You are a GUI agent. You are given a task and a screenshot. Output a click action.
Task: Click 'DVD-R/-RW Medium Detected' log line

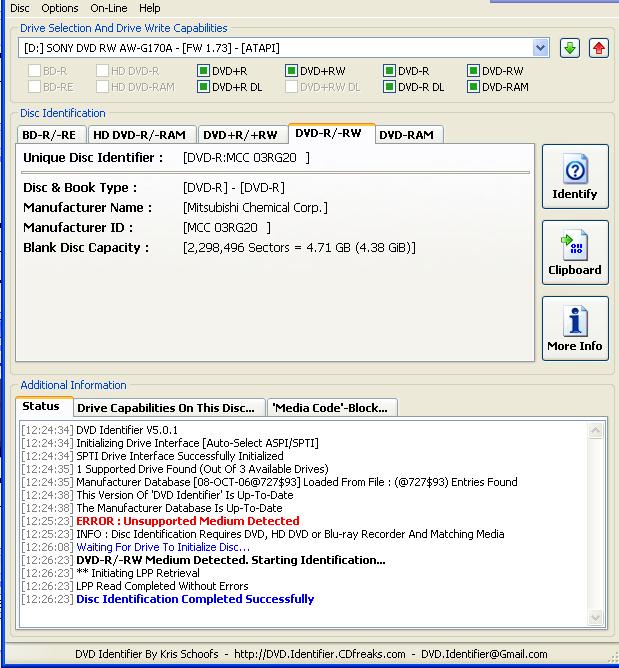[x=231, y=560]
